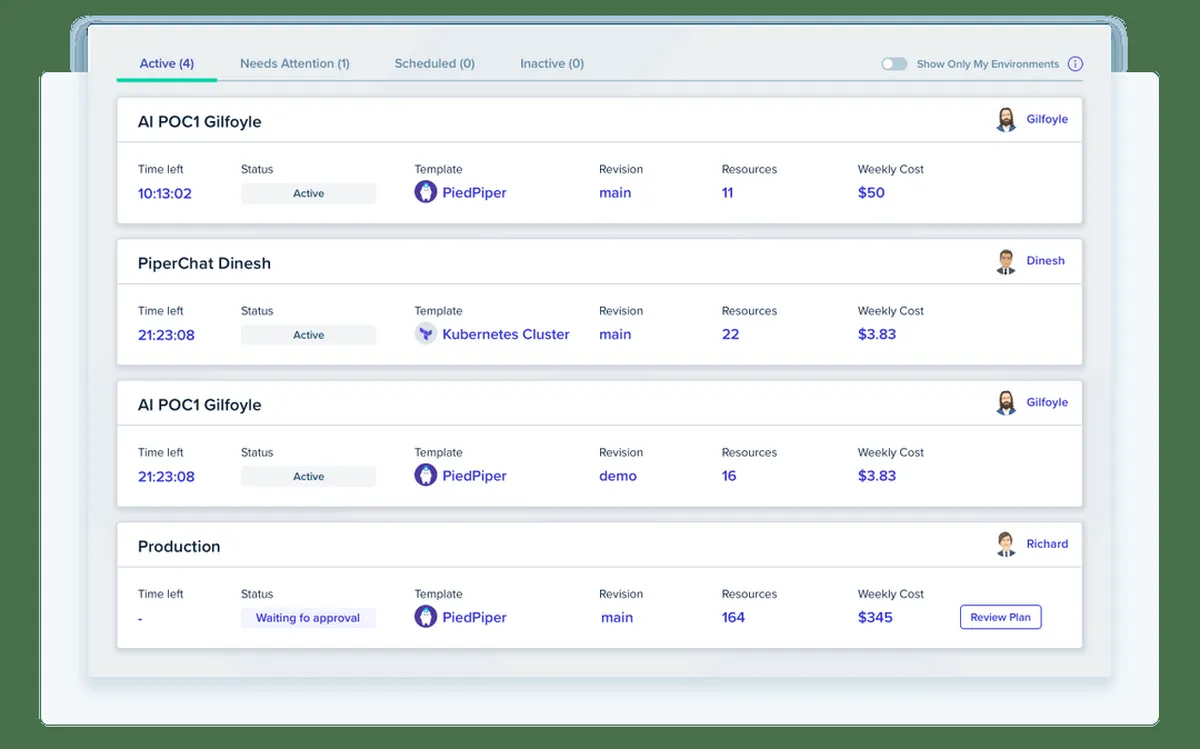The height and width of the screenshot is (749, 1200).
Task: Open the PiperChat Dinesh environment title
Action: [204, 264]
